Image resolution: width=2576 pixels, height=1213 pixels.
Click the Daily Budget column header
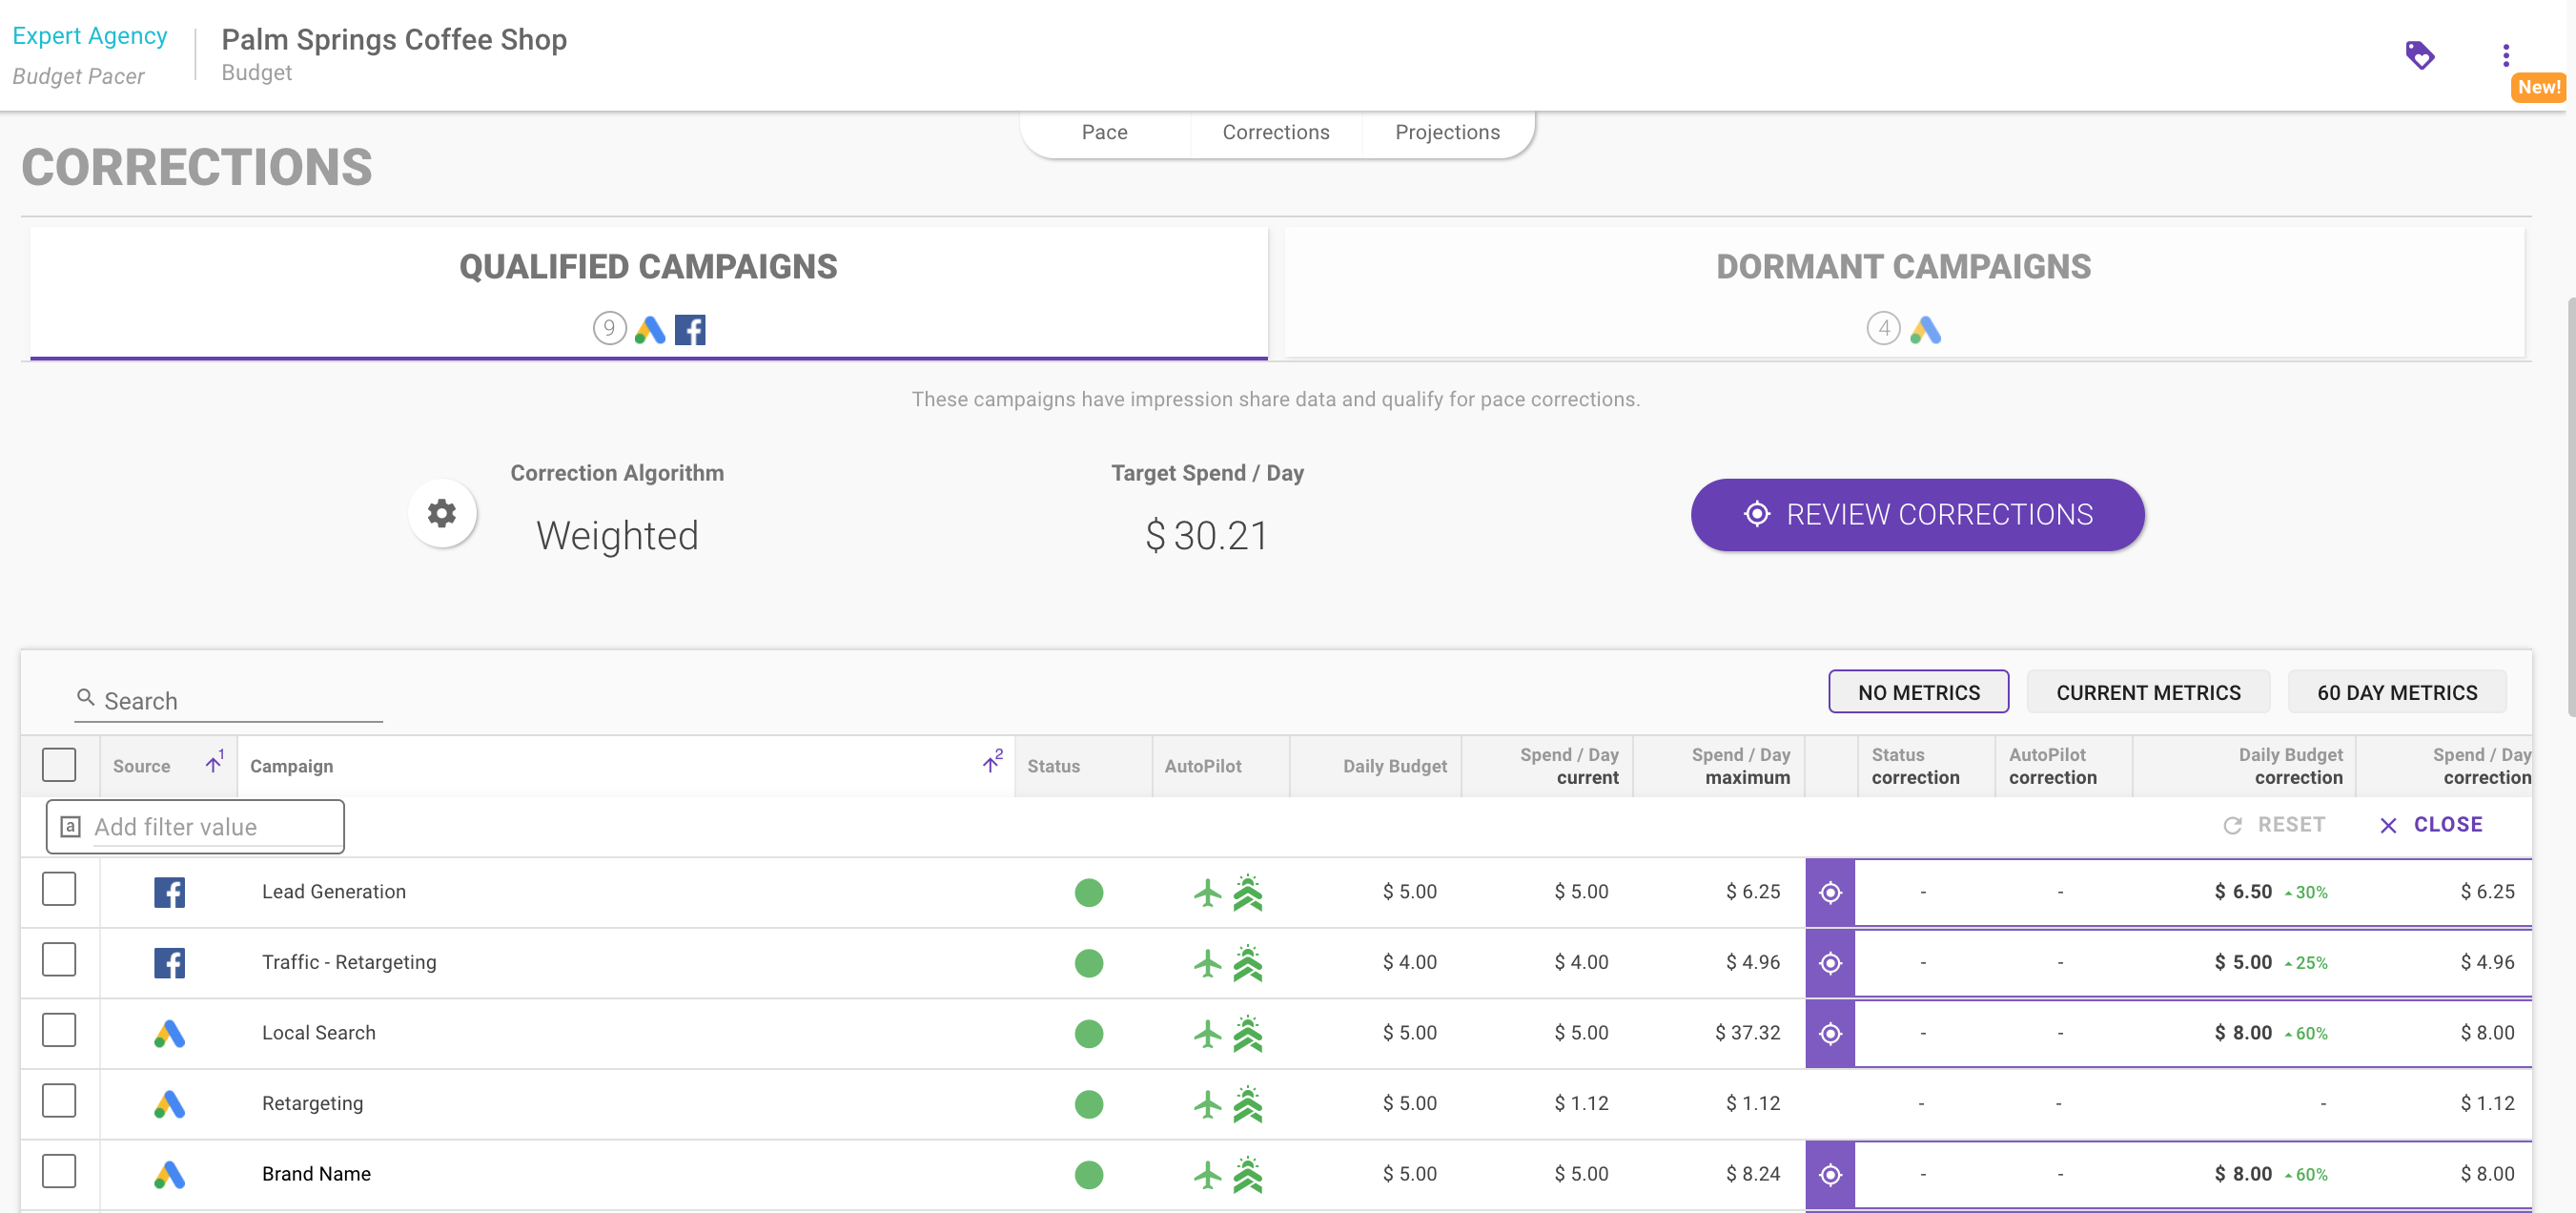[x=1376, y=766]
